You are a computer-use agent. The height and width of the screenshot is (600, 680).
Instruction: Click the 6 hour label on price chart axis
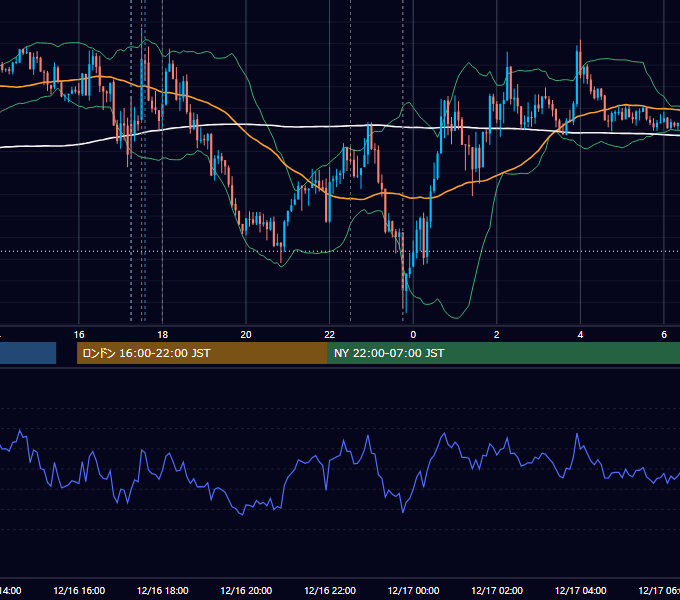click(x=664, y=335)
